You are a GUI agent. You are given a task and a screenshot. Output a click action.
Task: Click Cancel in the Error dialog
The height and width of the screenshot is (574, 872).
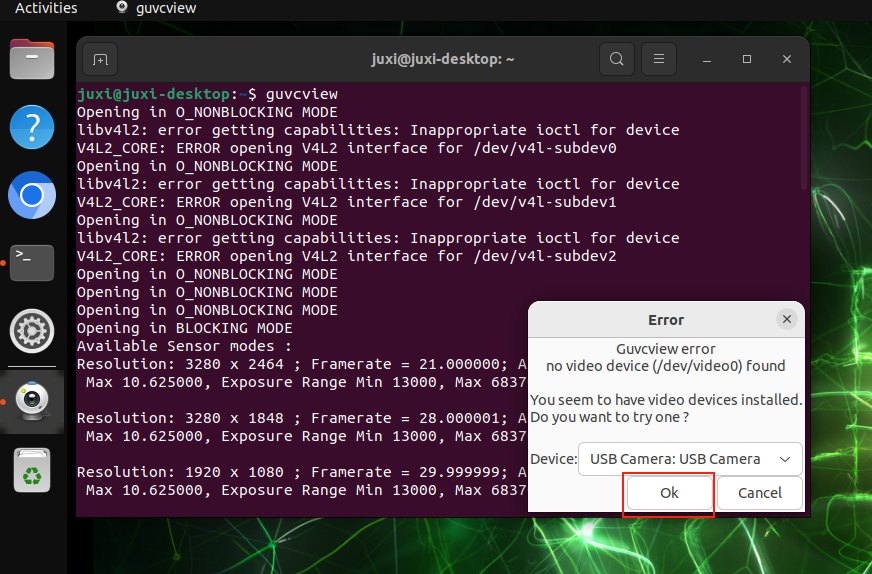click(x=760, y=493)
